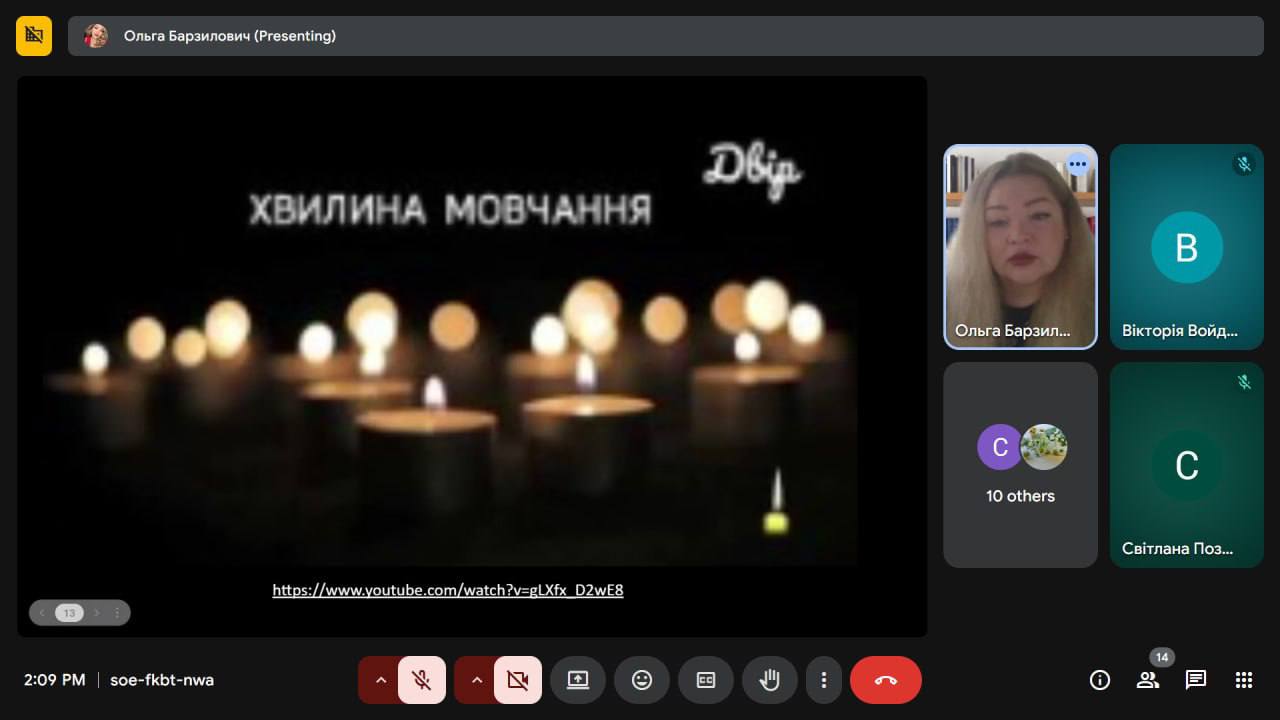Open the activities grid icon
This screenshot has width=1280, height=720.
point(1244,680)
